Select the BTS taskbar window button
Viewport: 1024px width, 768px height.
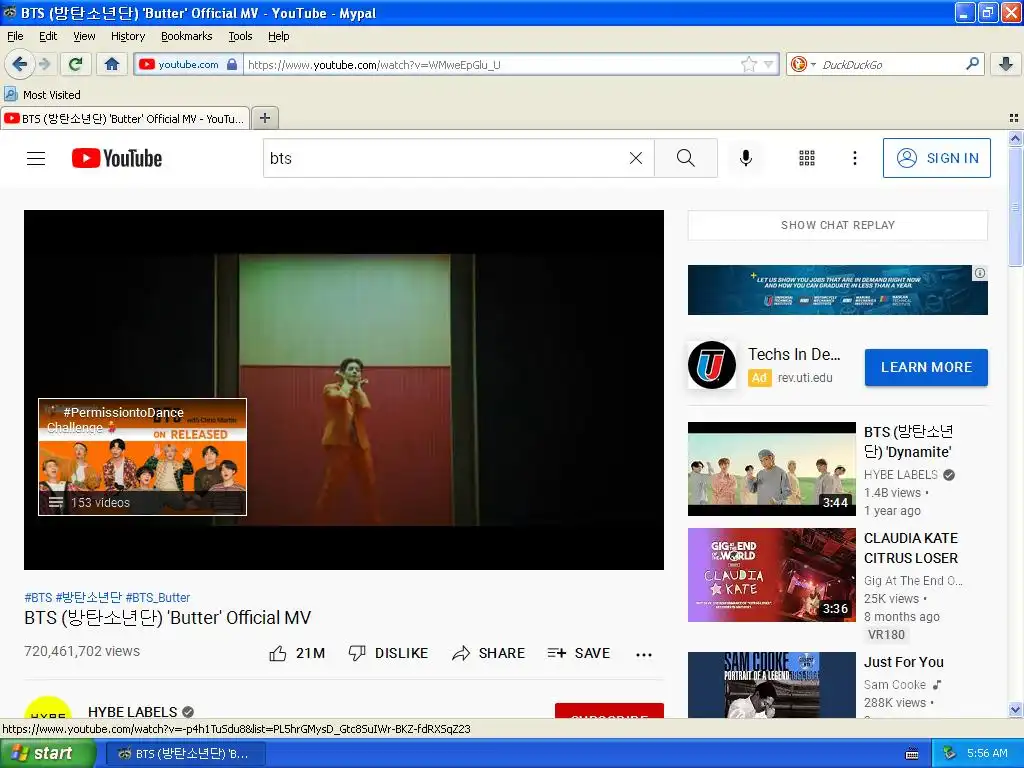185,754
